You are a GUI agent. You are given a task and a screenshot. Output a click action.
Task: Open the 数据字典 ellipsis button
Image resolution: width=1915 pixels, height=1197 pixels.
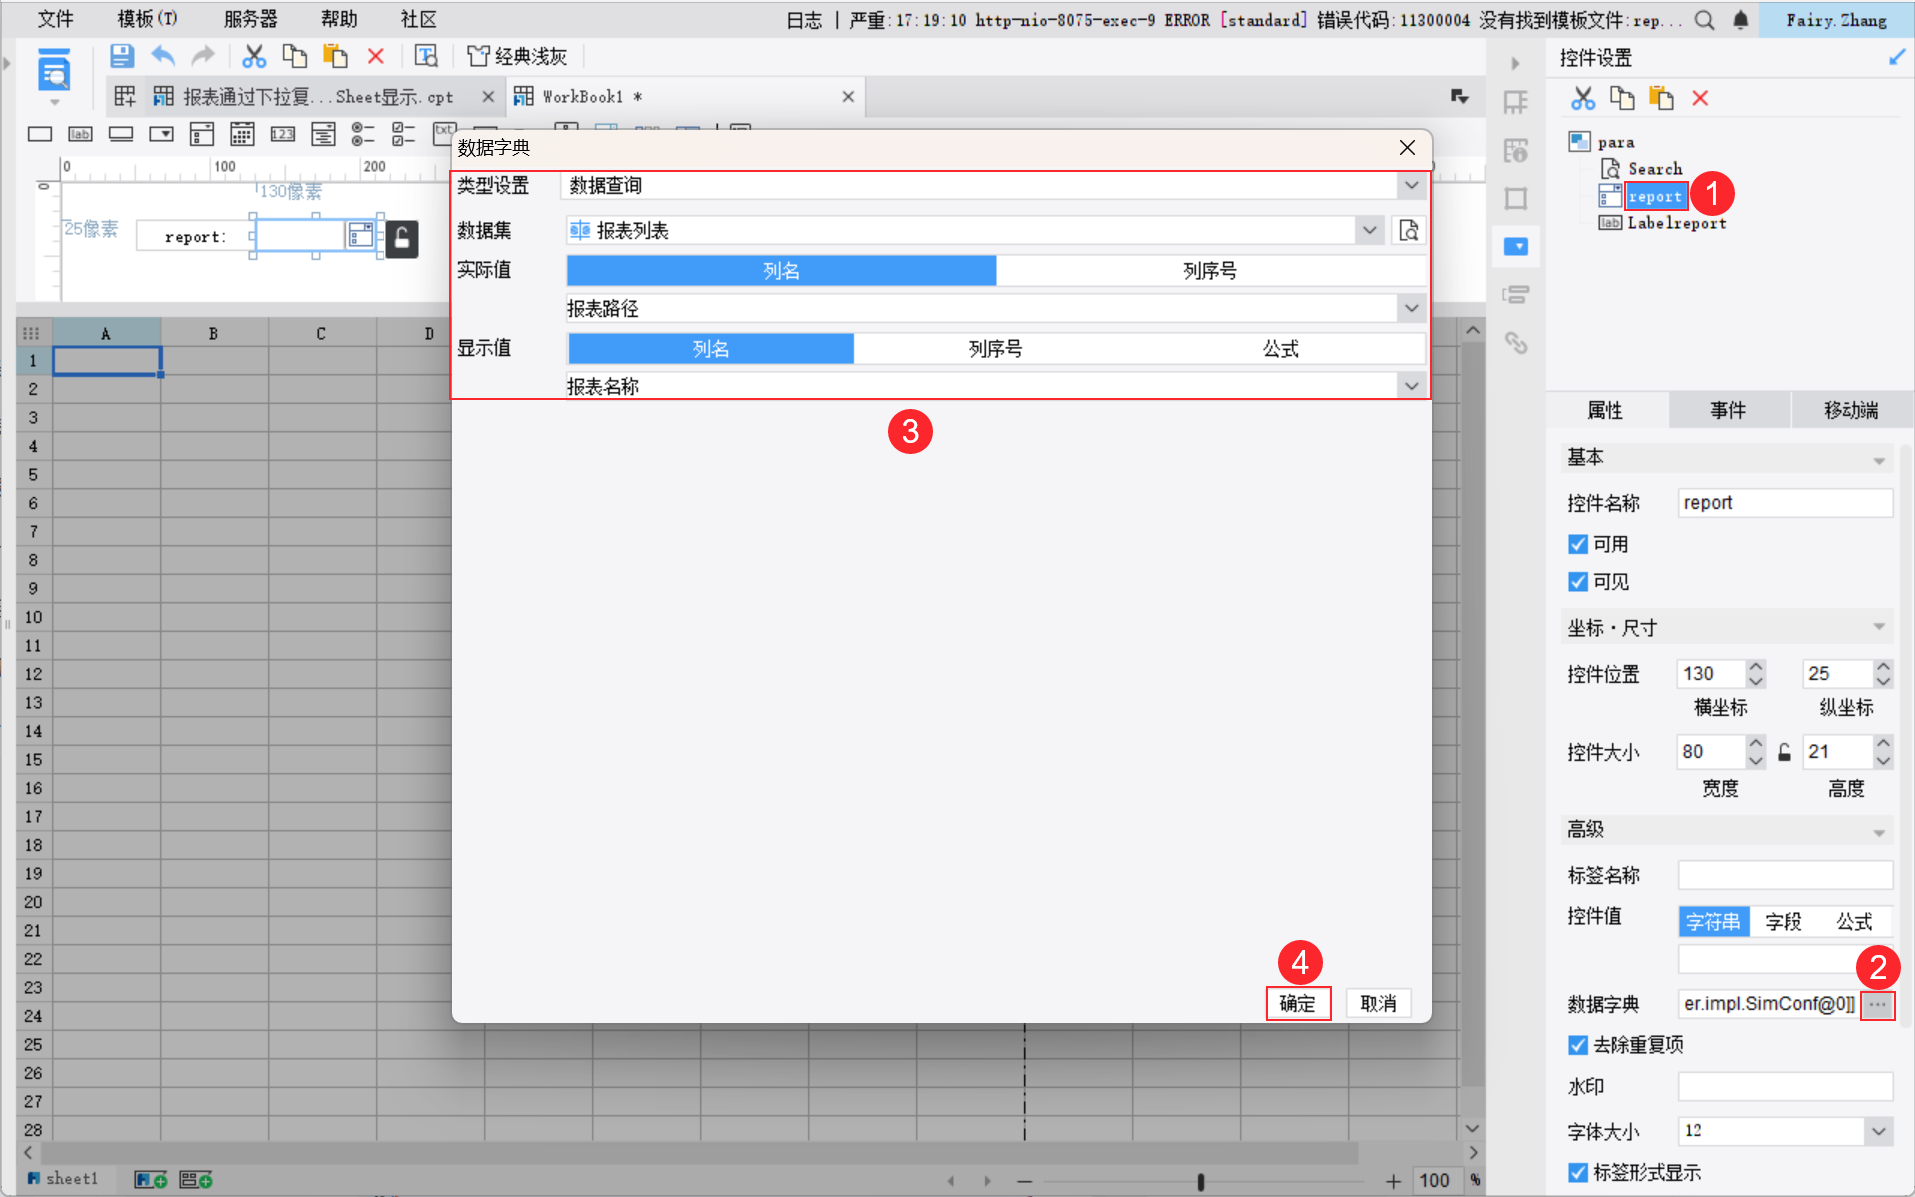point(1878,1004)
